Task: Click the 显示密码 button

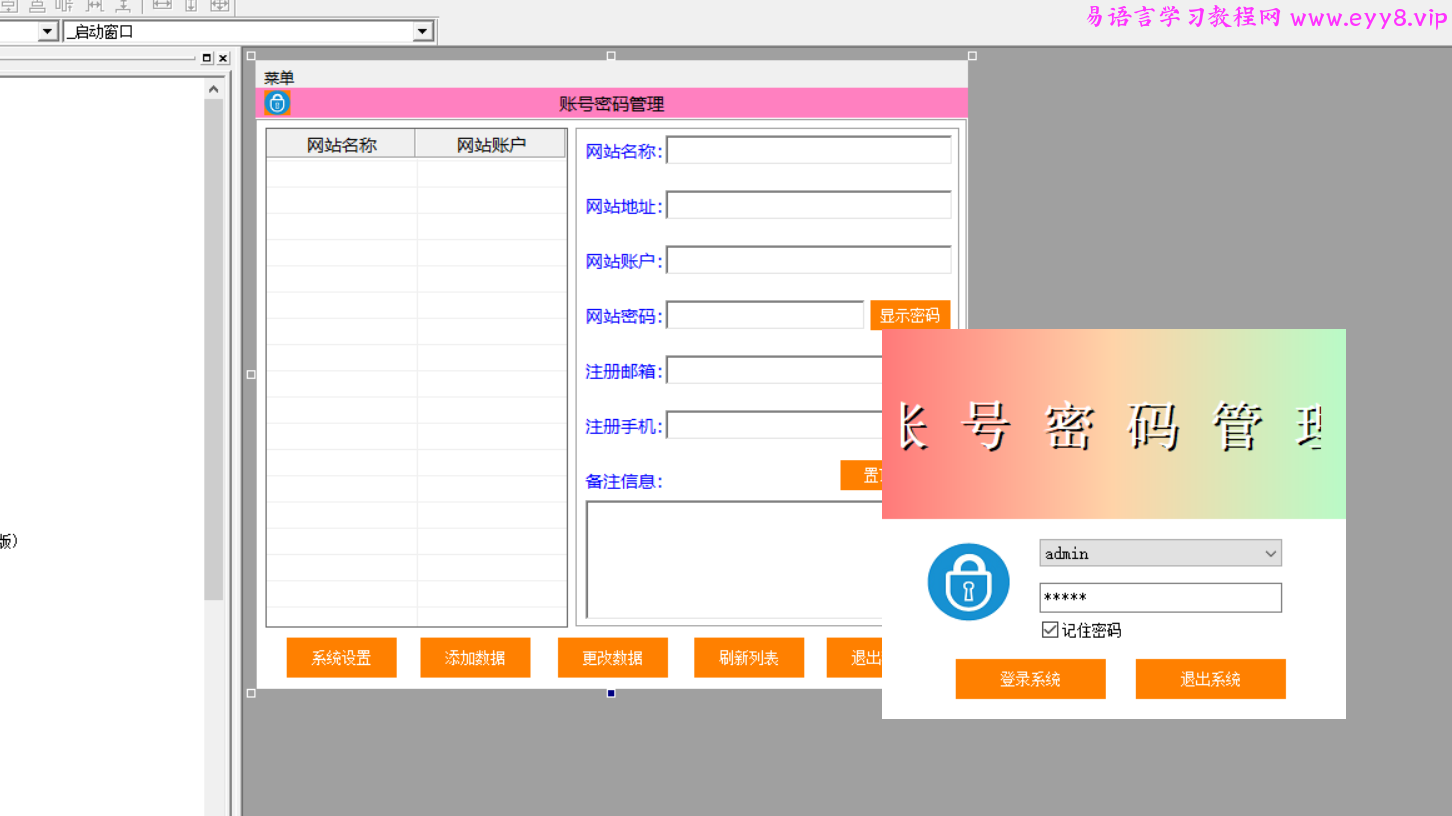Action: pos(910,315)
